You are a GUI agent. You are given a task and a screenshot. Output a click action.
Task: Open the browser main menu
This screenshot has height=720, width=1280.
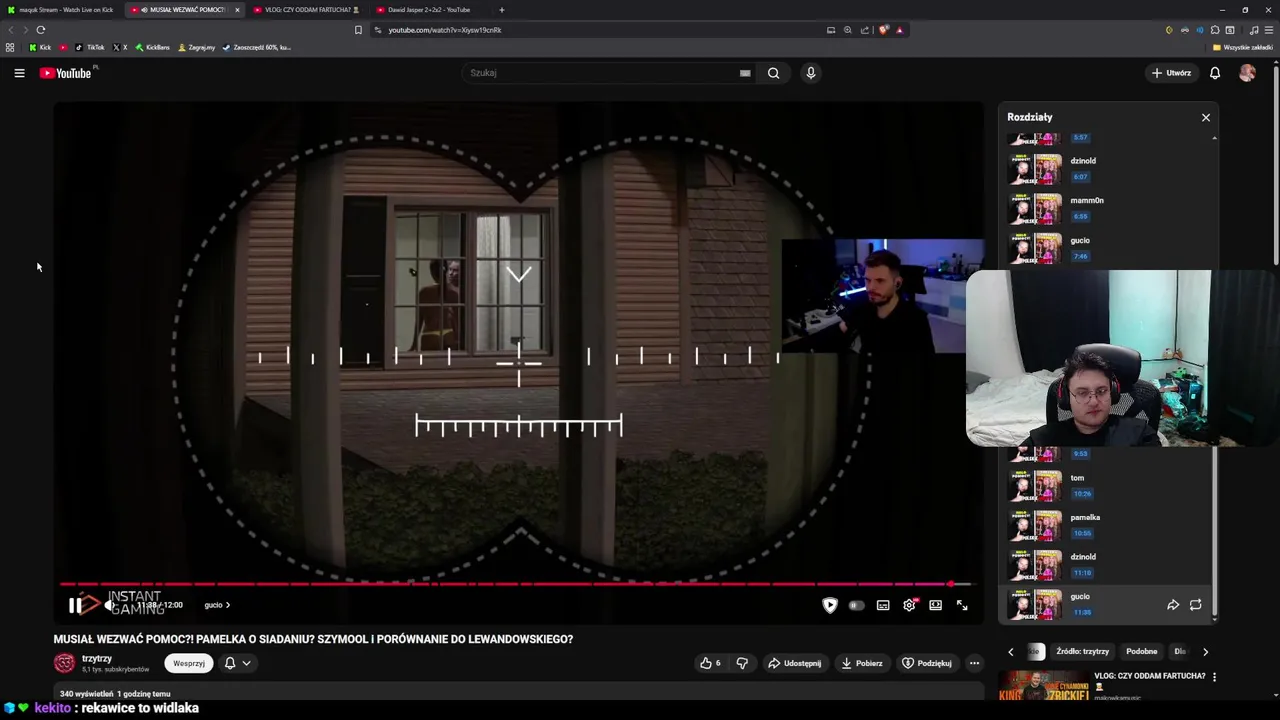coord(1269,30)
